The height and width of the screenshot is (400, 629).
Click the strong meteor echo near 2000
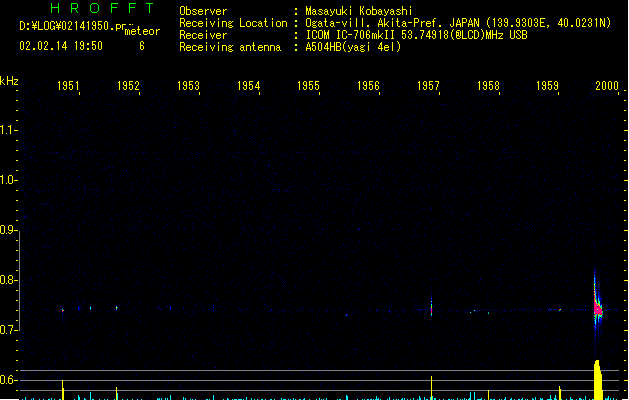[x=598, y=309]
